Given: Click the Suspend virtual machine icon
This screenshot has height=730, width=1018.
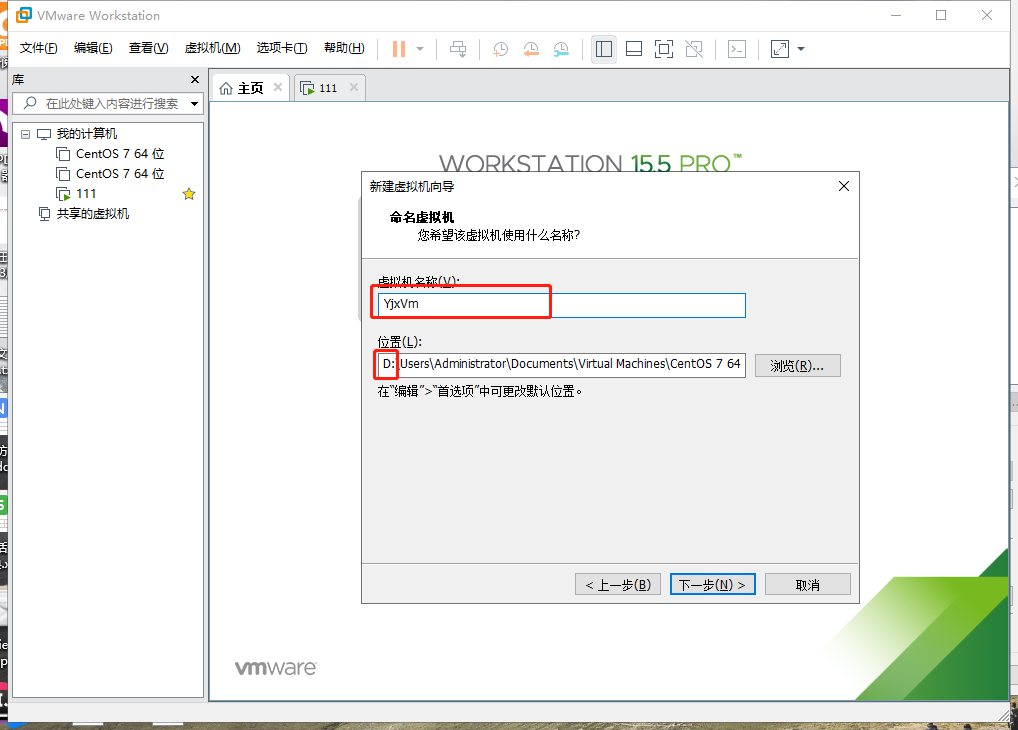Looking at the screenshot, I should pos(398,49).
